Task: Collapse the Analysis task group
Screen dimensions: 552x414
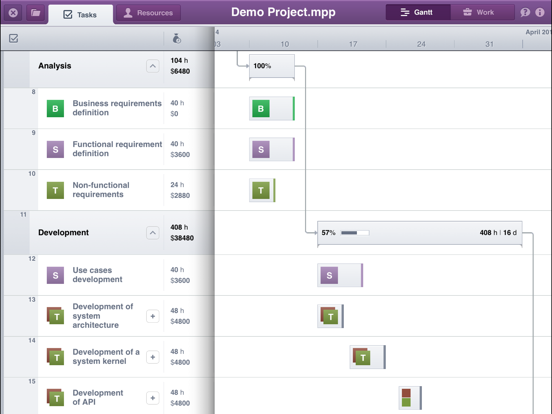Action: pos(152,66)
